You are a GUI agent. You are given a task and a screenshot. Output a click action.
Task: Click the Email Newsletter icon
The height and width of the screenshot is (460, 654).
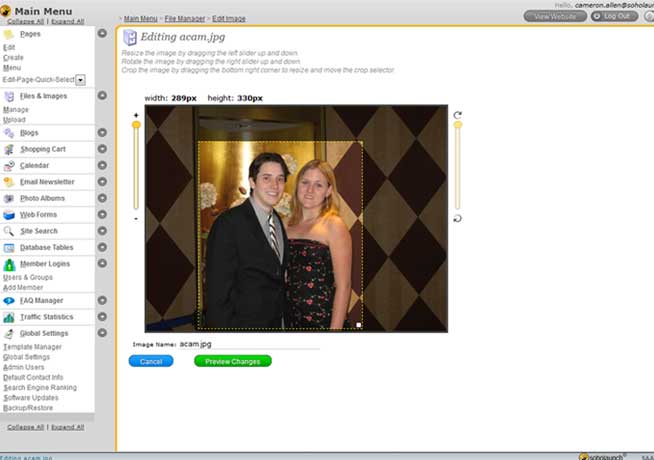tap(9, 182)
